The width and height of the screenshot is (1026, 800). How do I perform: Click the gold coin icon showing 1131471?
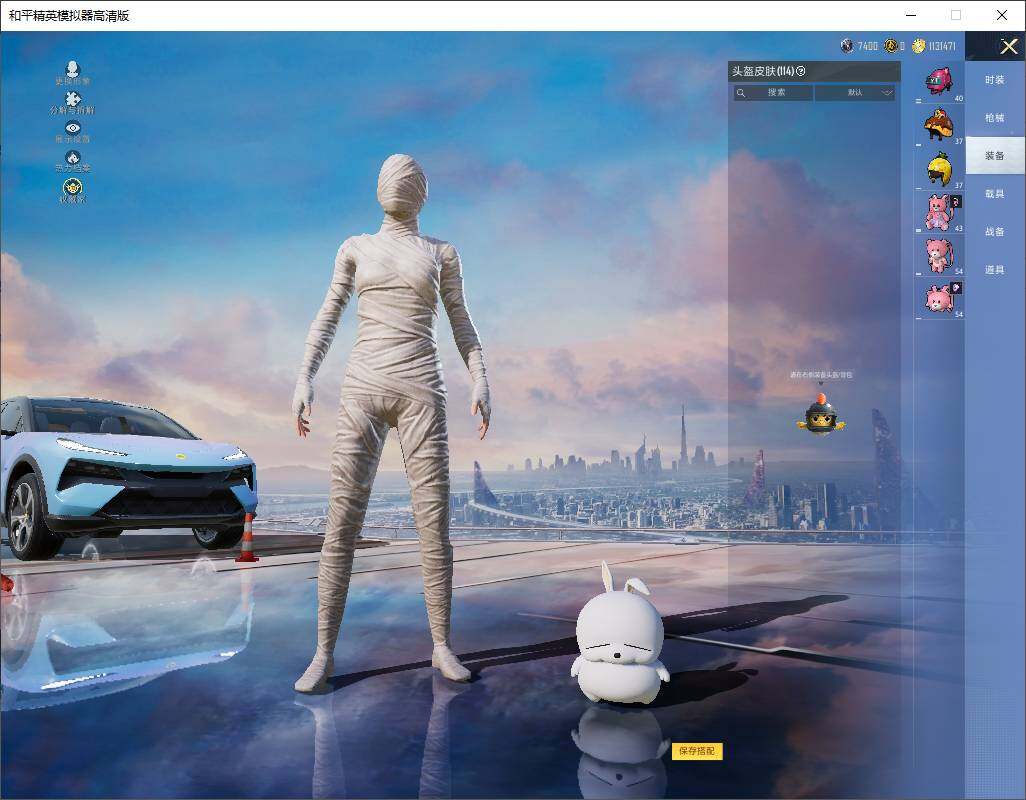click(919, 46)
